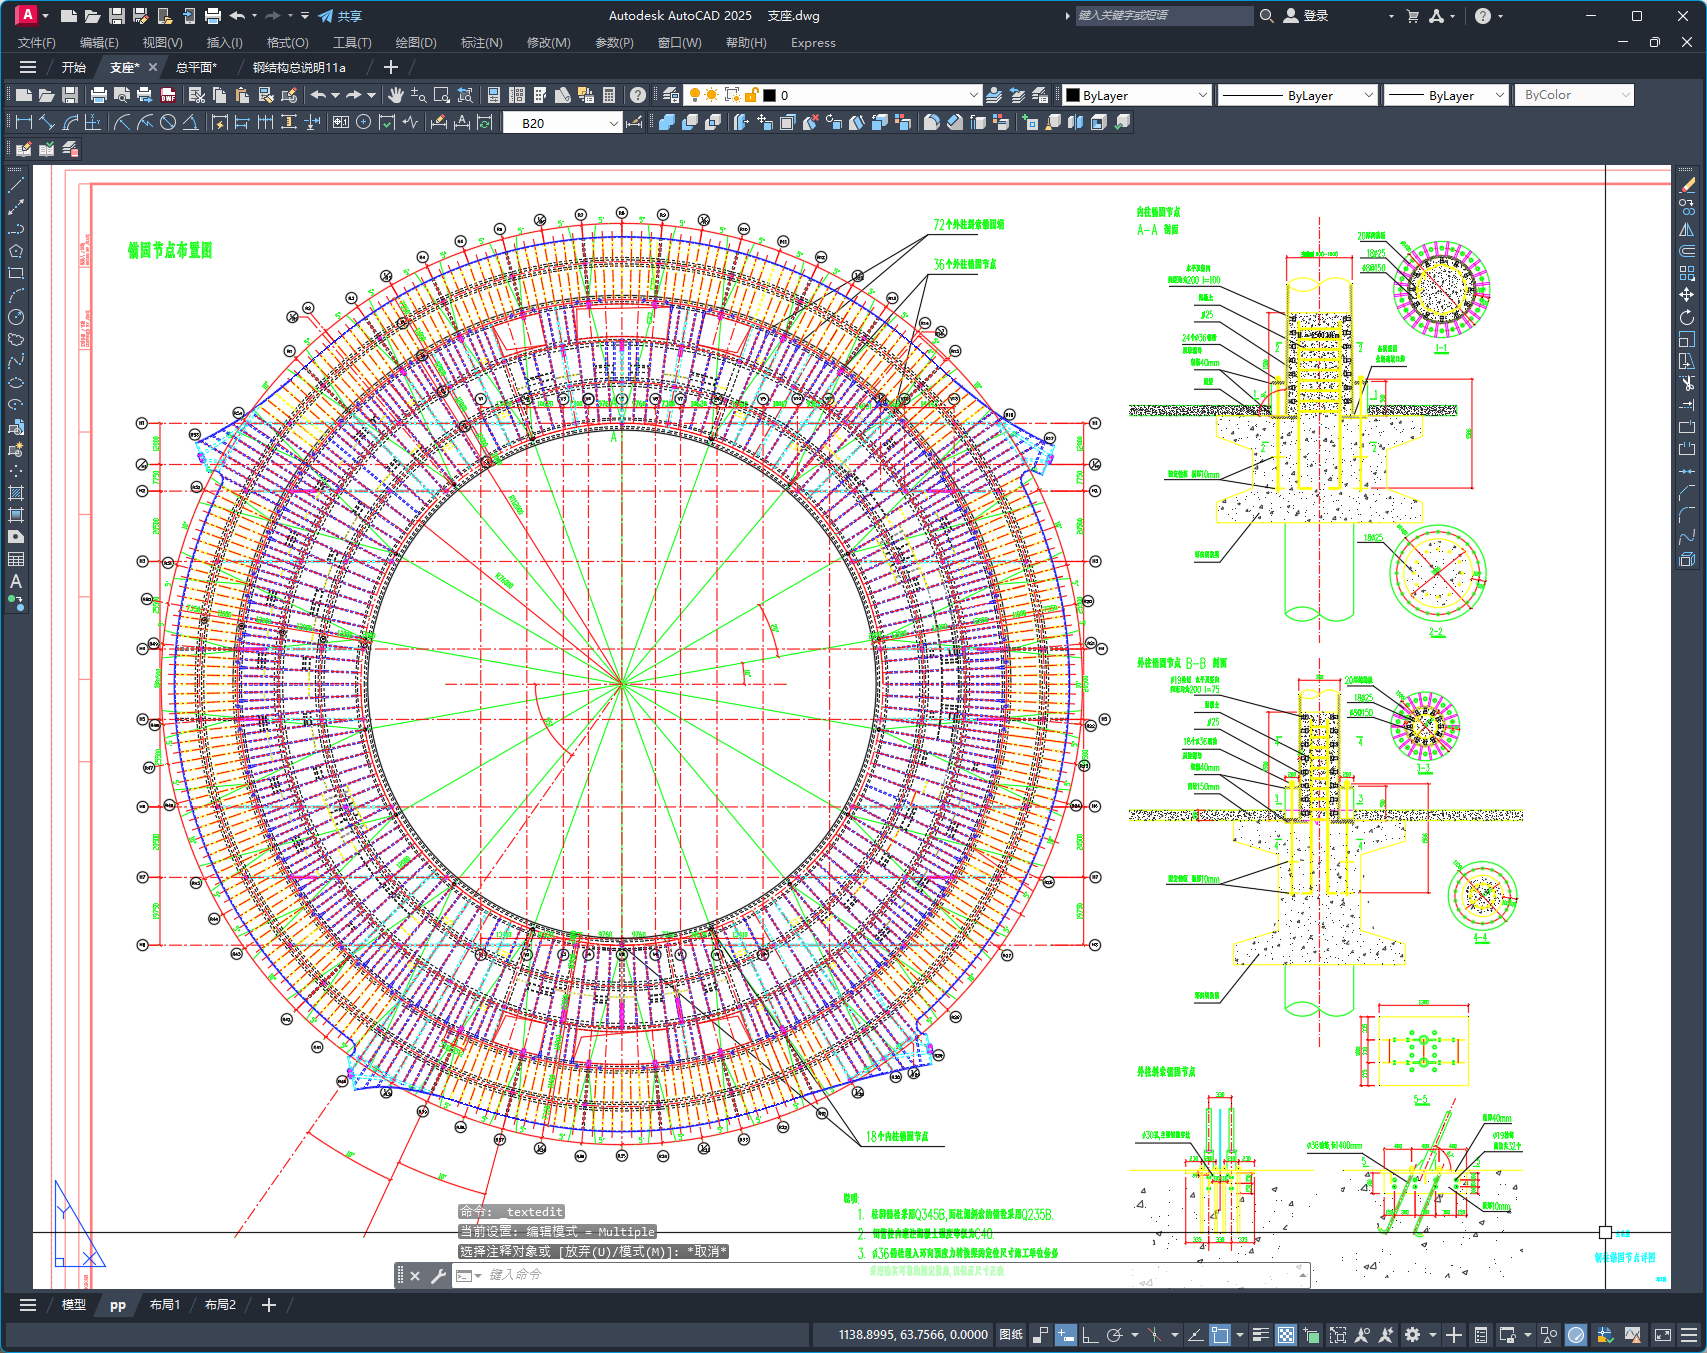Image resolution: width=1707 pixels, height=1353 pixels.
Task: Select the Rotate modify tool
Action: click(1687, 317)
